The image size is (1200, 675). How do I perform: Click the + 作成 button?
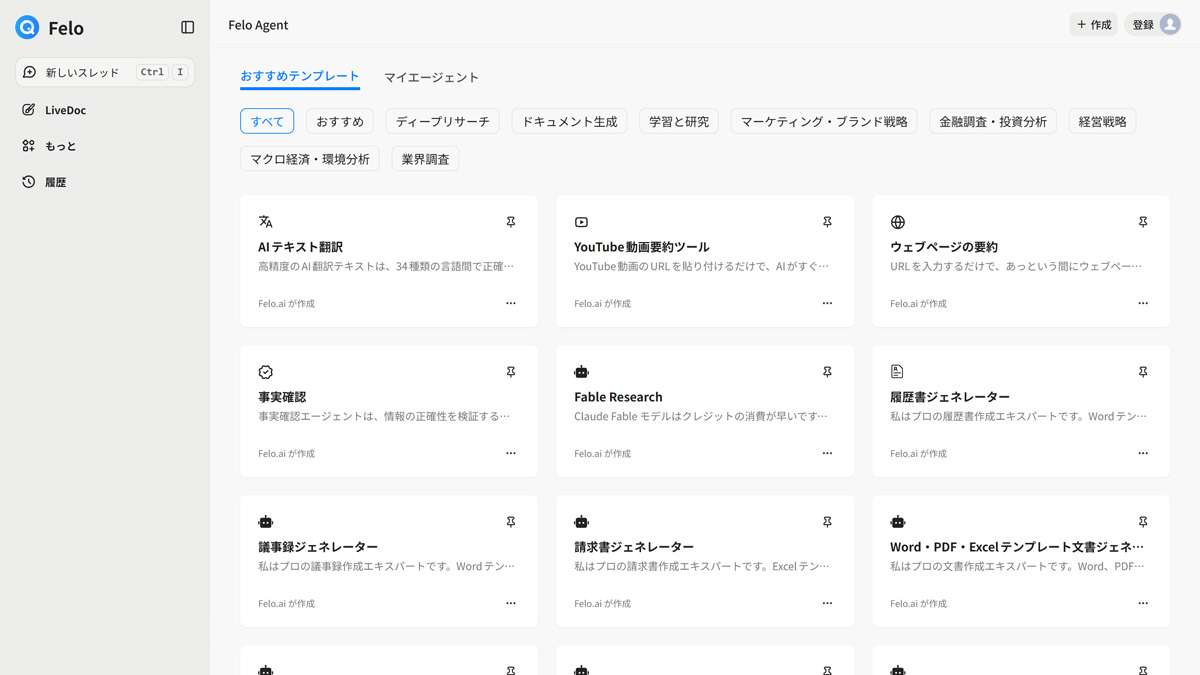click(x=1094, y=24)
